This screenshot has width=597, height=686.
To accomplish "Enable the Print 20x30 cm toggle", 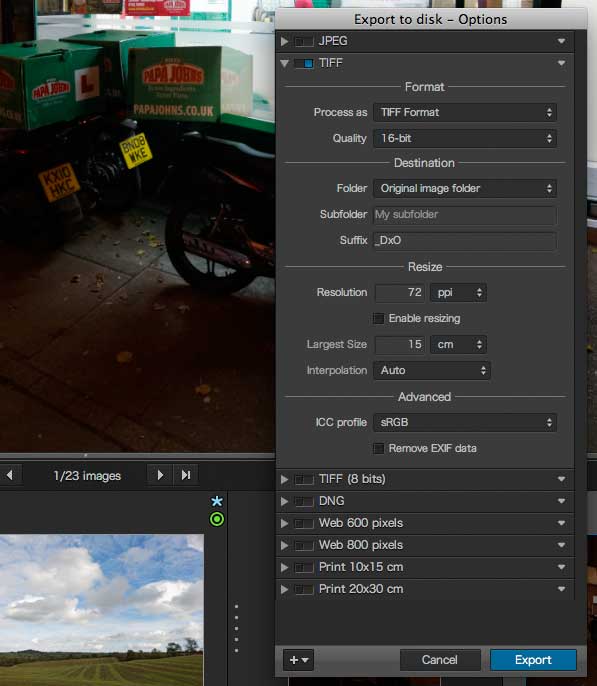I will (304, 589).
